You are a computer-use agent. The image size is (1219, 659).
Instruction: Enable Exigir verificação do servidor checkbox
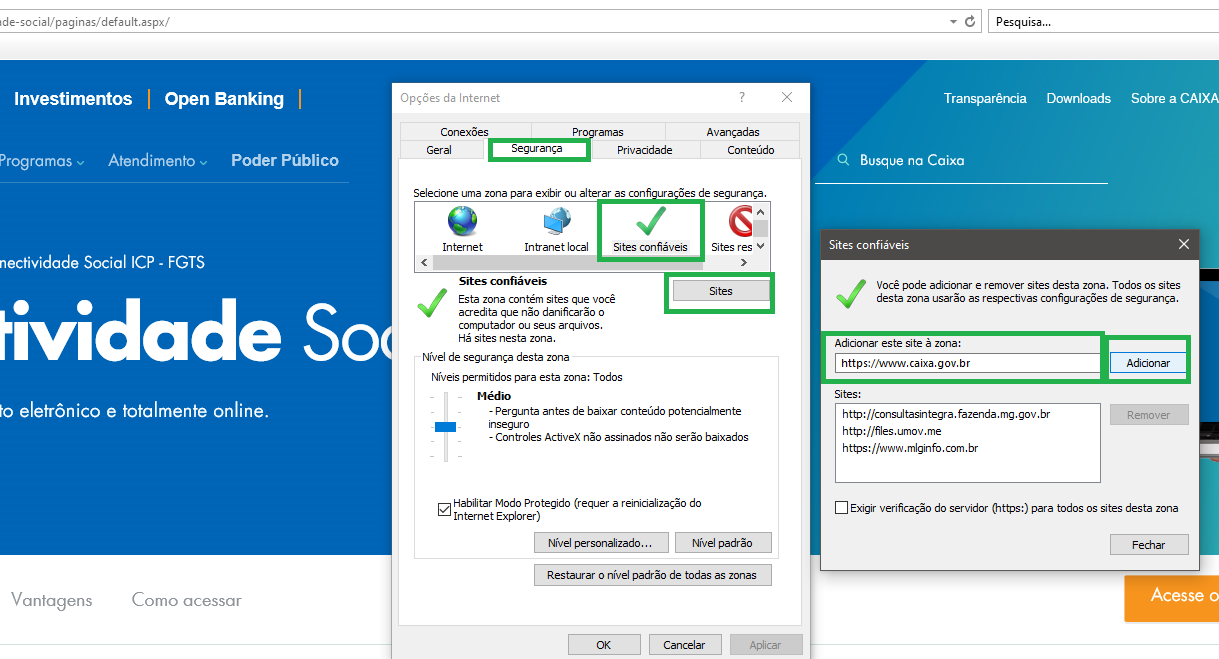coord(841,508)
